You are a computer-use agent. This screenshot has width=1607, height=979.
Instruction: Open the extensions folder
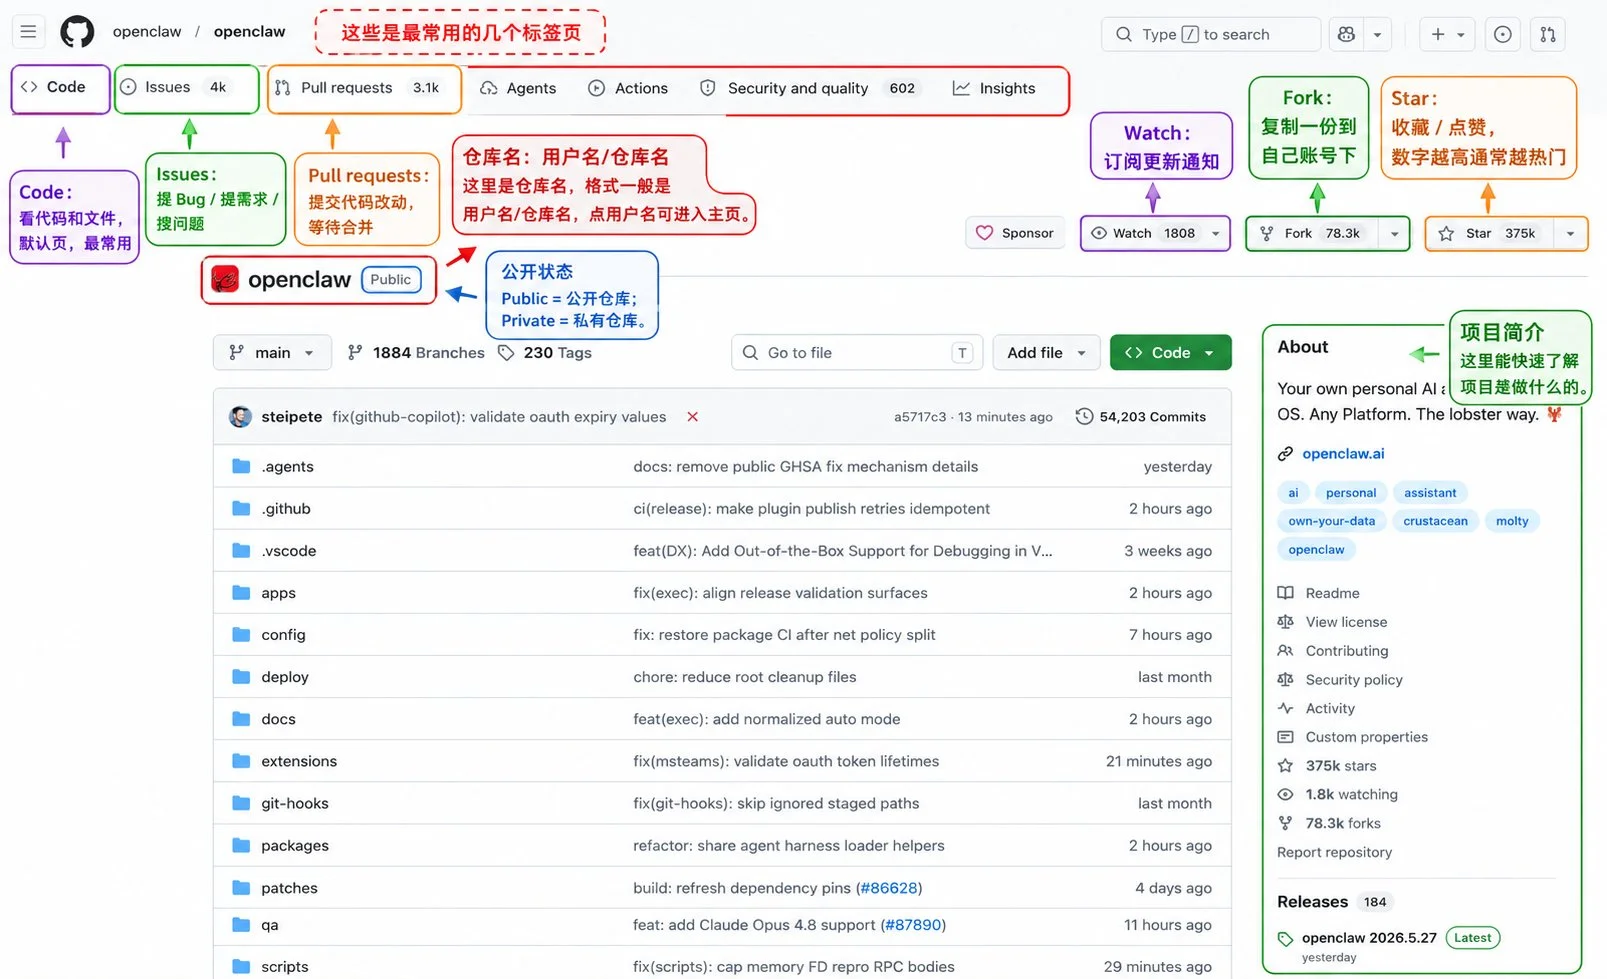(x=299, y=761)
